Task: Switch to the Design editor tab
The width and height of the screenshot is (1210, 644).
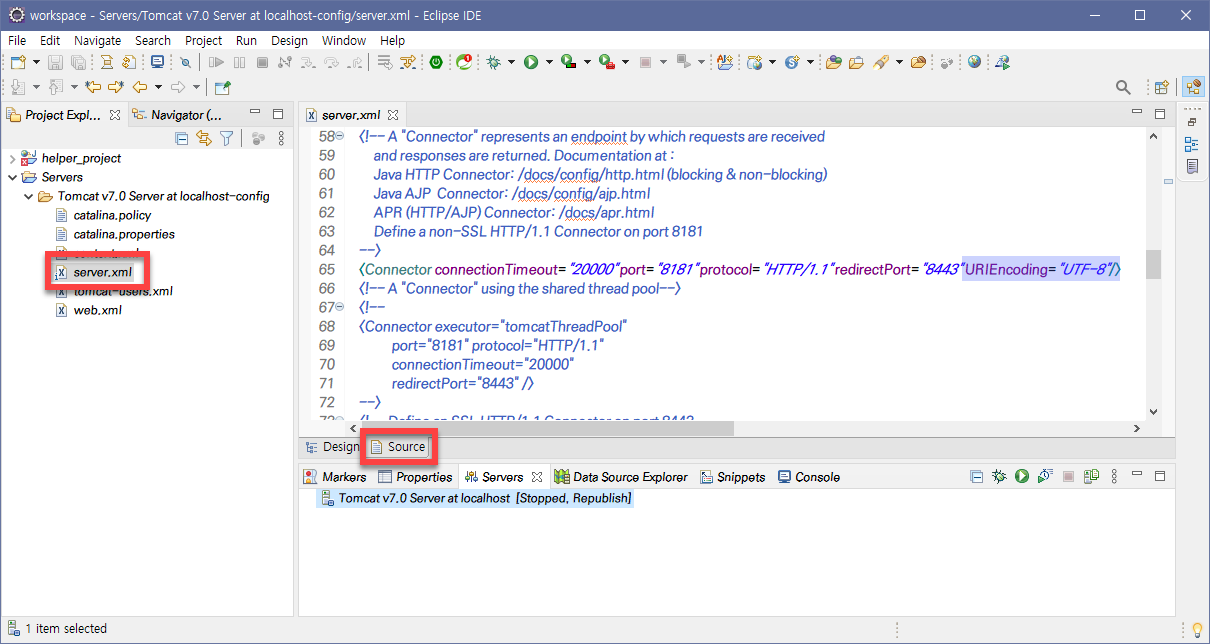Action: tap(332, 447)
